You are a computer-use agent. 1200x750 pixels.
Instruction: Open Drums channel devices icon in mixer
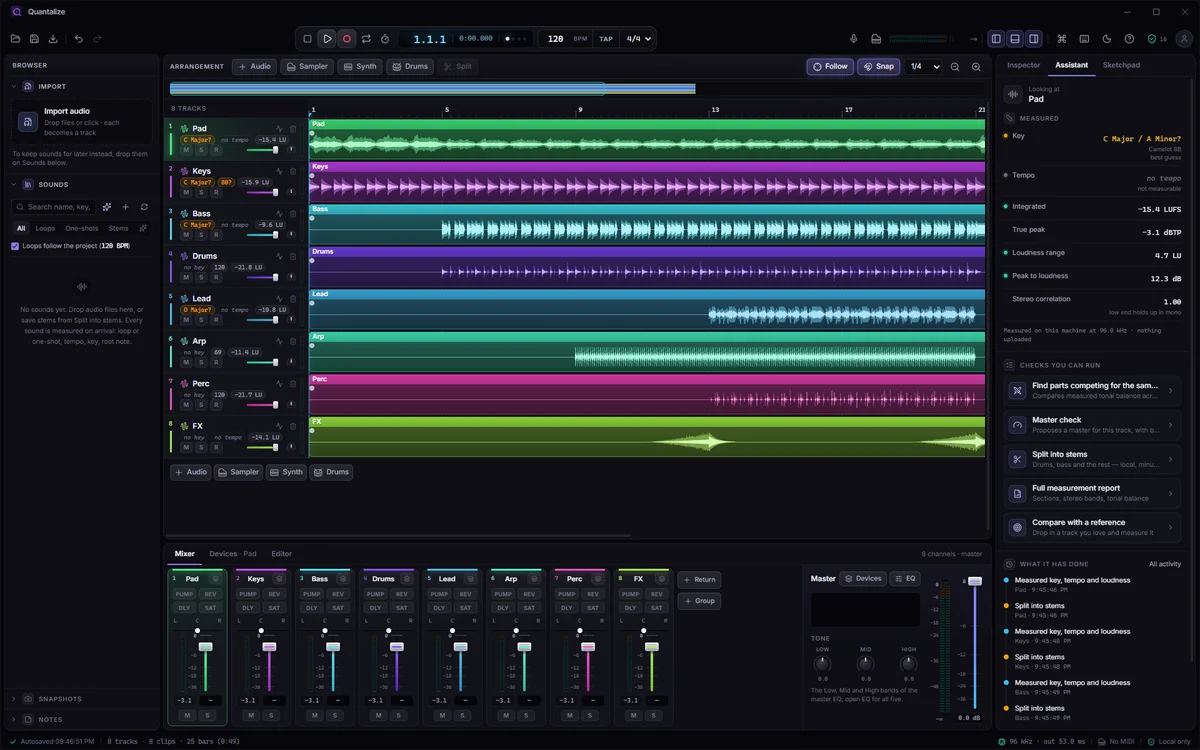pos(407,578)
